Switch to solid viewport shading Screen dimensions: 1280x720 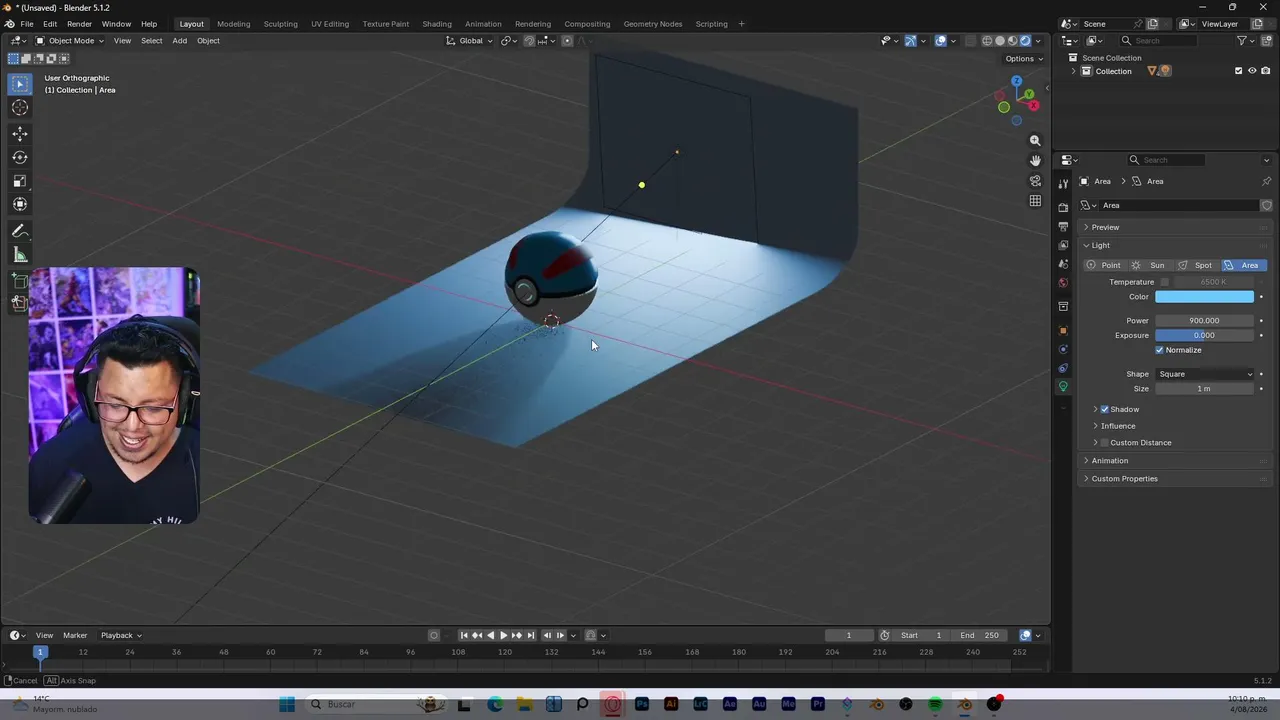click(x=1000, y=41)
